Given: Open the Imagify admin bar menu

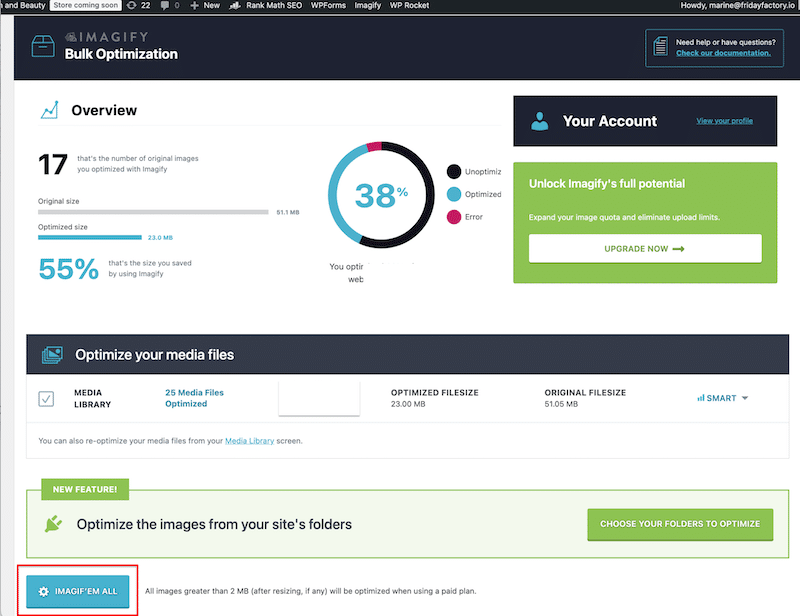Looking at the screenshot, I should coord(367,5).
